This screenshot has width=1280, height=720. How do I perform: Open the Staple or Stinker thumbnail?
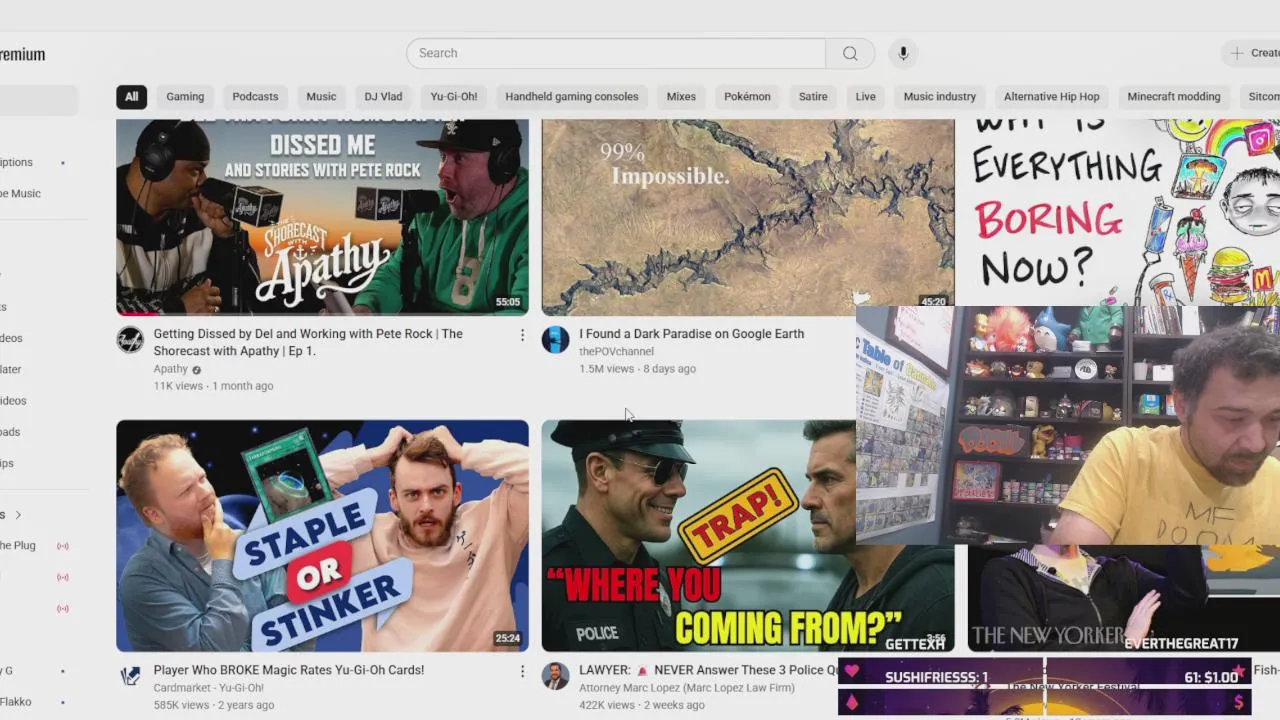pyautogui.click(x=322, y=536)
